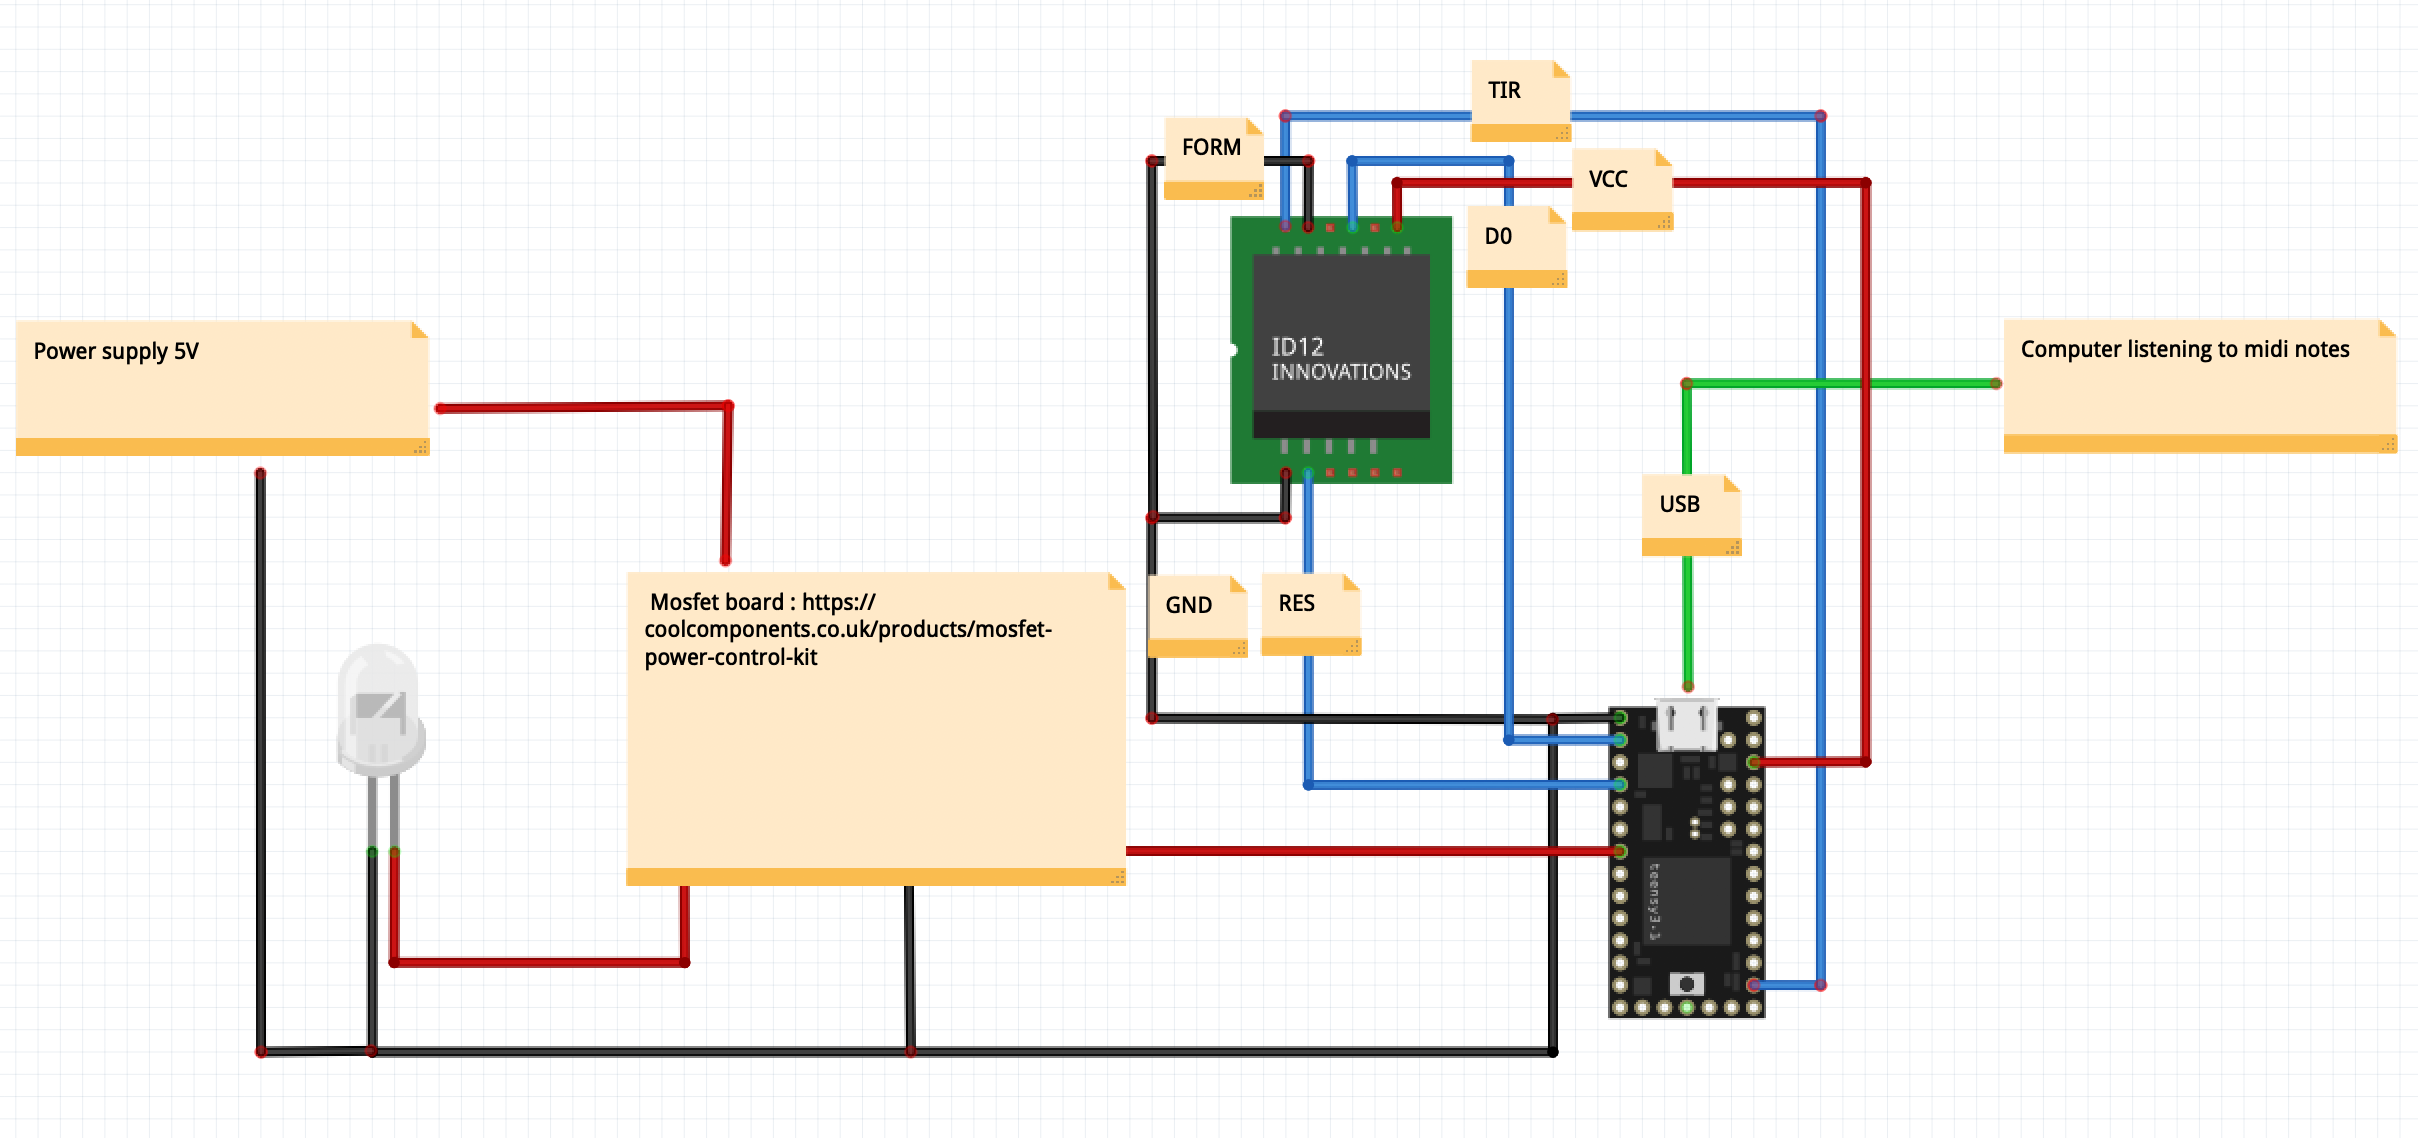The width and height of the screenshot is (2418, 1138).
Task: Select the ID12 Innovations RFID chip
Action: coord(1340,345)
